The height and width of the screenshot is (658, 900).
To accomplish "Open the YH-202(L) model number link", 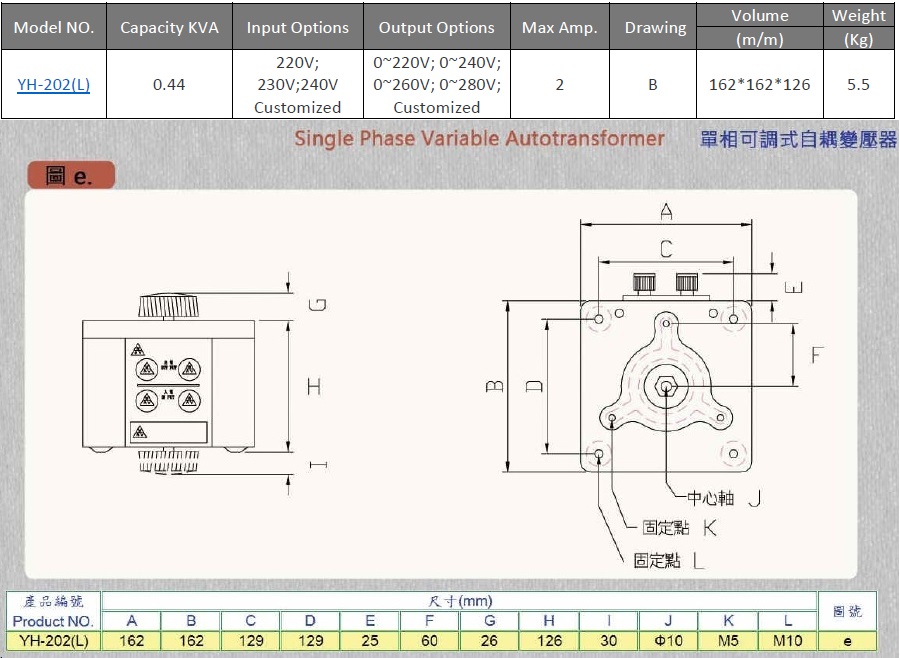I will coord(55,85).
